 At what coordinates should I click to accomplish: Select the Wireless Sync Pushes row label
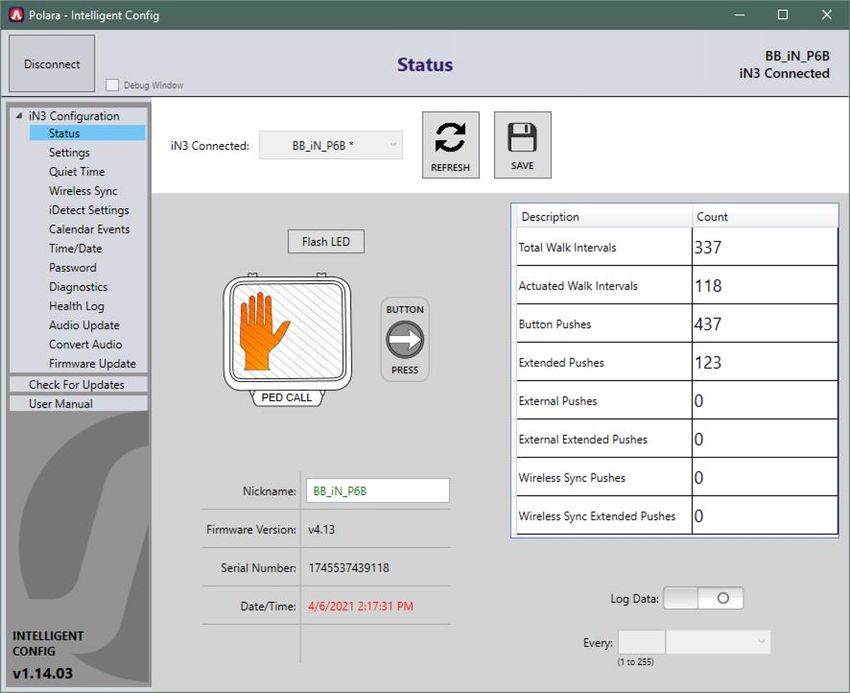572,478
